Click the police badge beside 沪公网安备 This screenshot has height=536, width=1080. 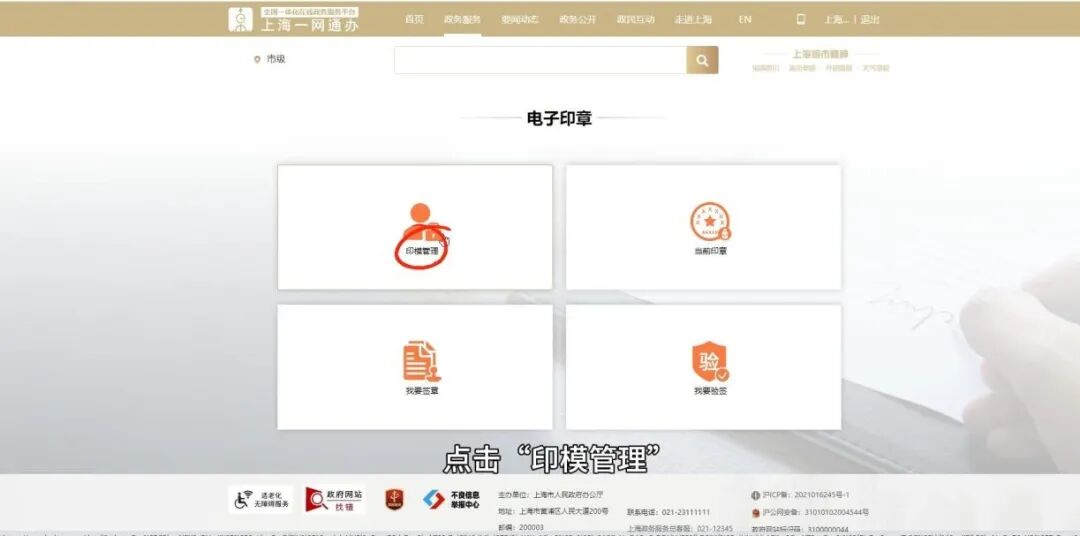756,513
